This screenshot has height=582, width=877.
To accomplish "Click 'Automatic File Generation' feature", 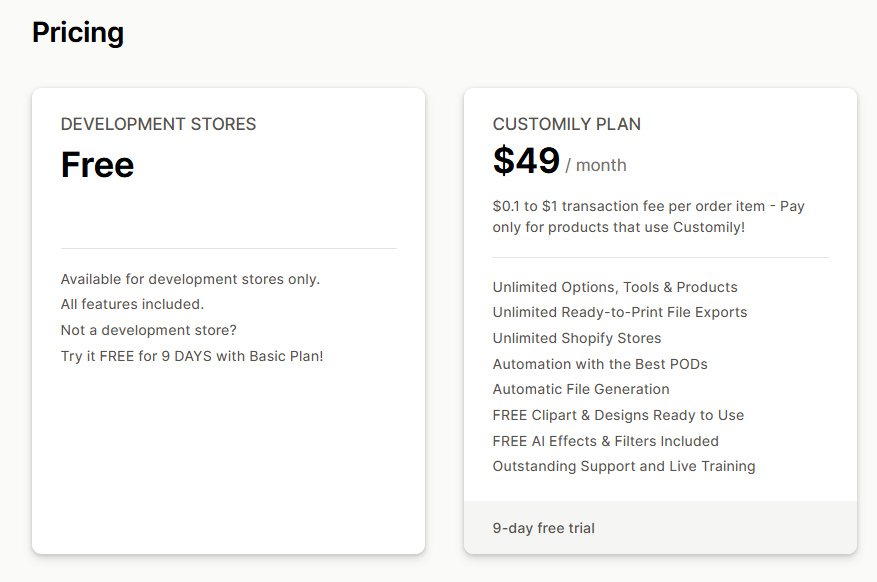I will point(581,389).
